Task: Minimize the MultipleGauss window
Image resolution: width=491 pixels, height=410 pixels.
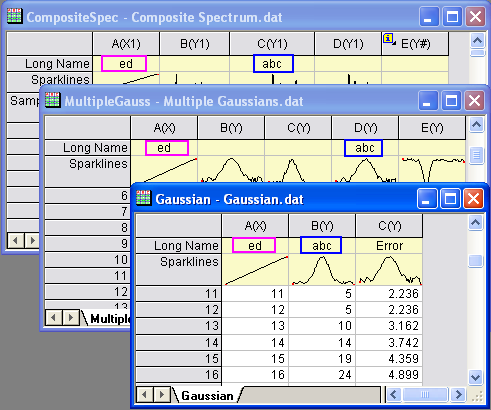Action: 428,101
